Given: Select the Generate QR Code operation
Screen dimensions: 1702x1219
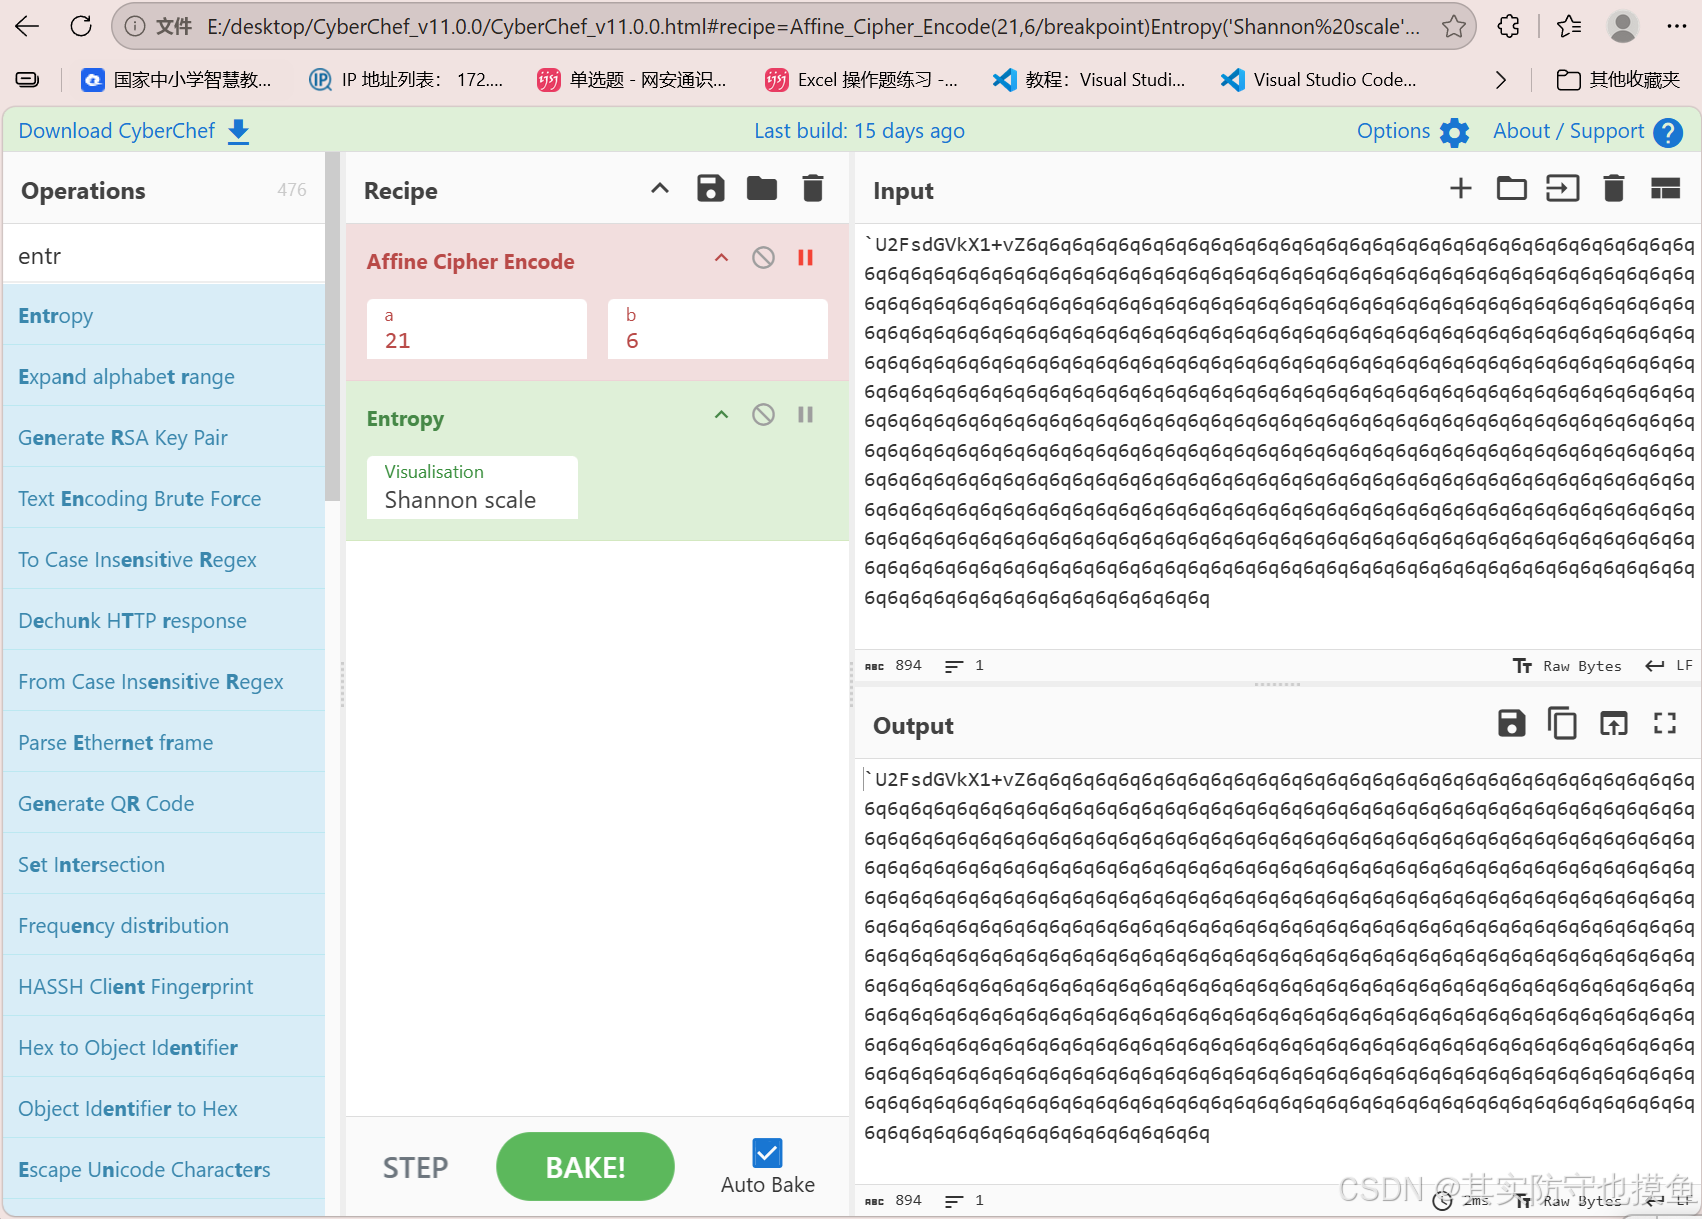Looking at the screenshot, I should 164,804.
